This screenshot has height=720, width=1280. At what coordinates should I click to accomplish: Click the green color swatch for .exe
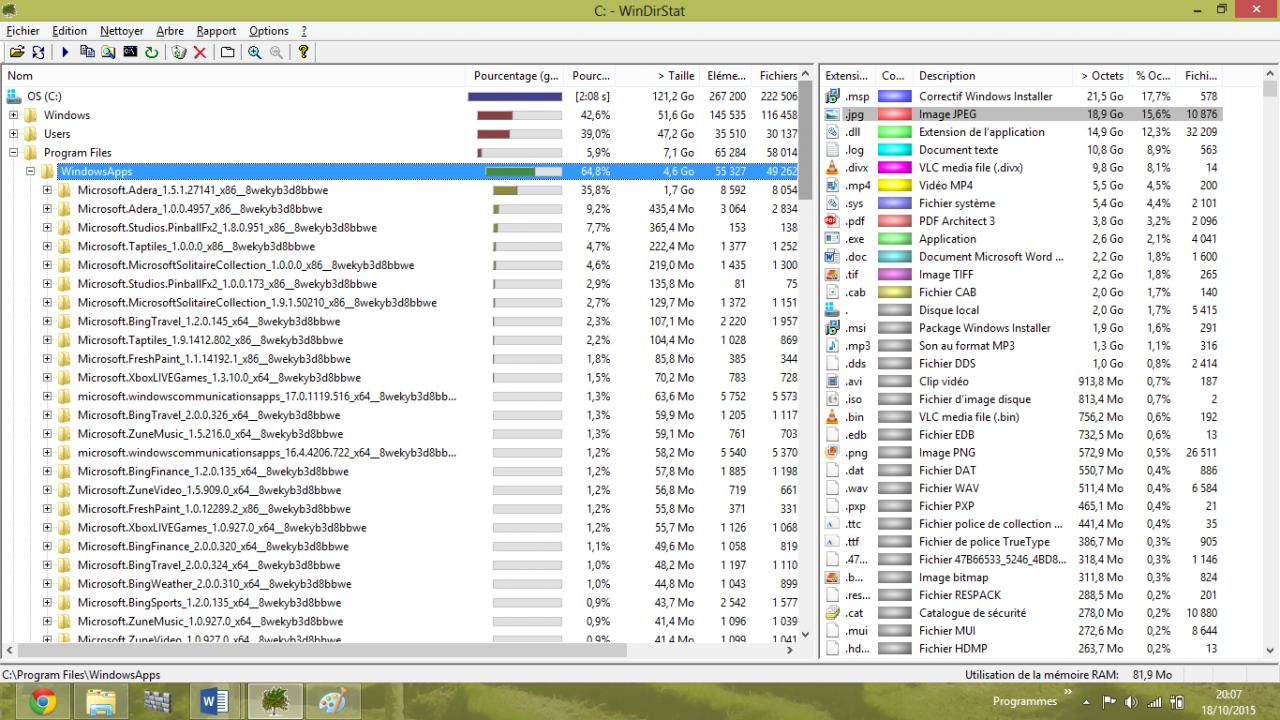click(x=895, y=239)
